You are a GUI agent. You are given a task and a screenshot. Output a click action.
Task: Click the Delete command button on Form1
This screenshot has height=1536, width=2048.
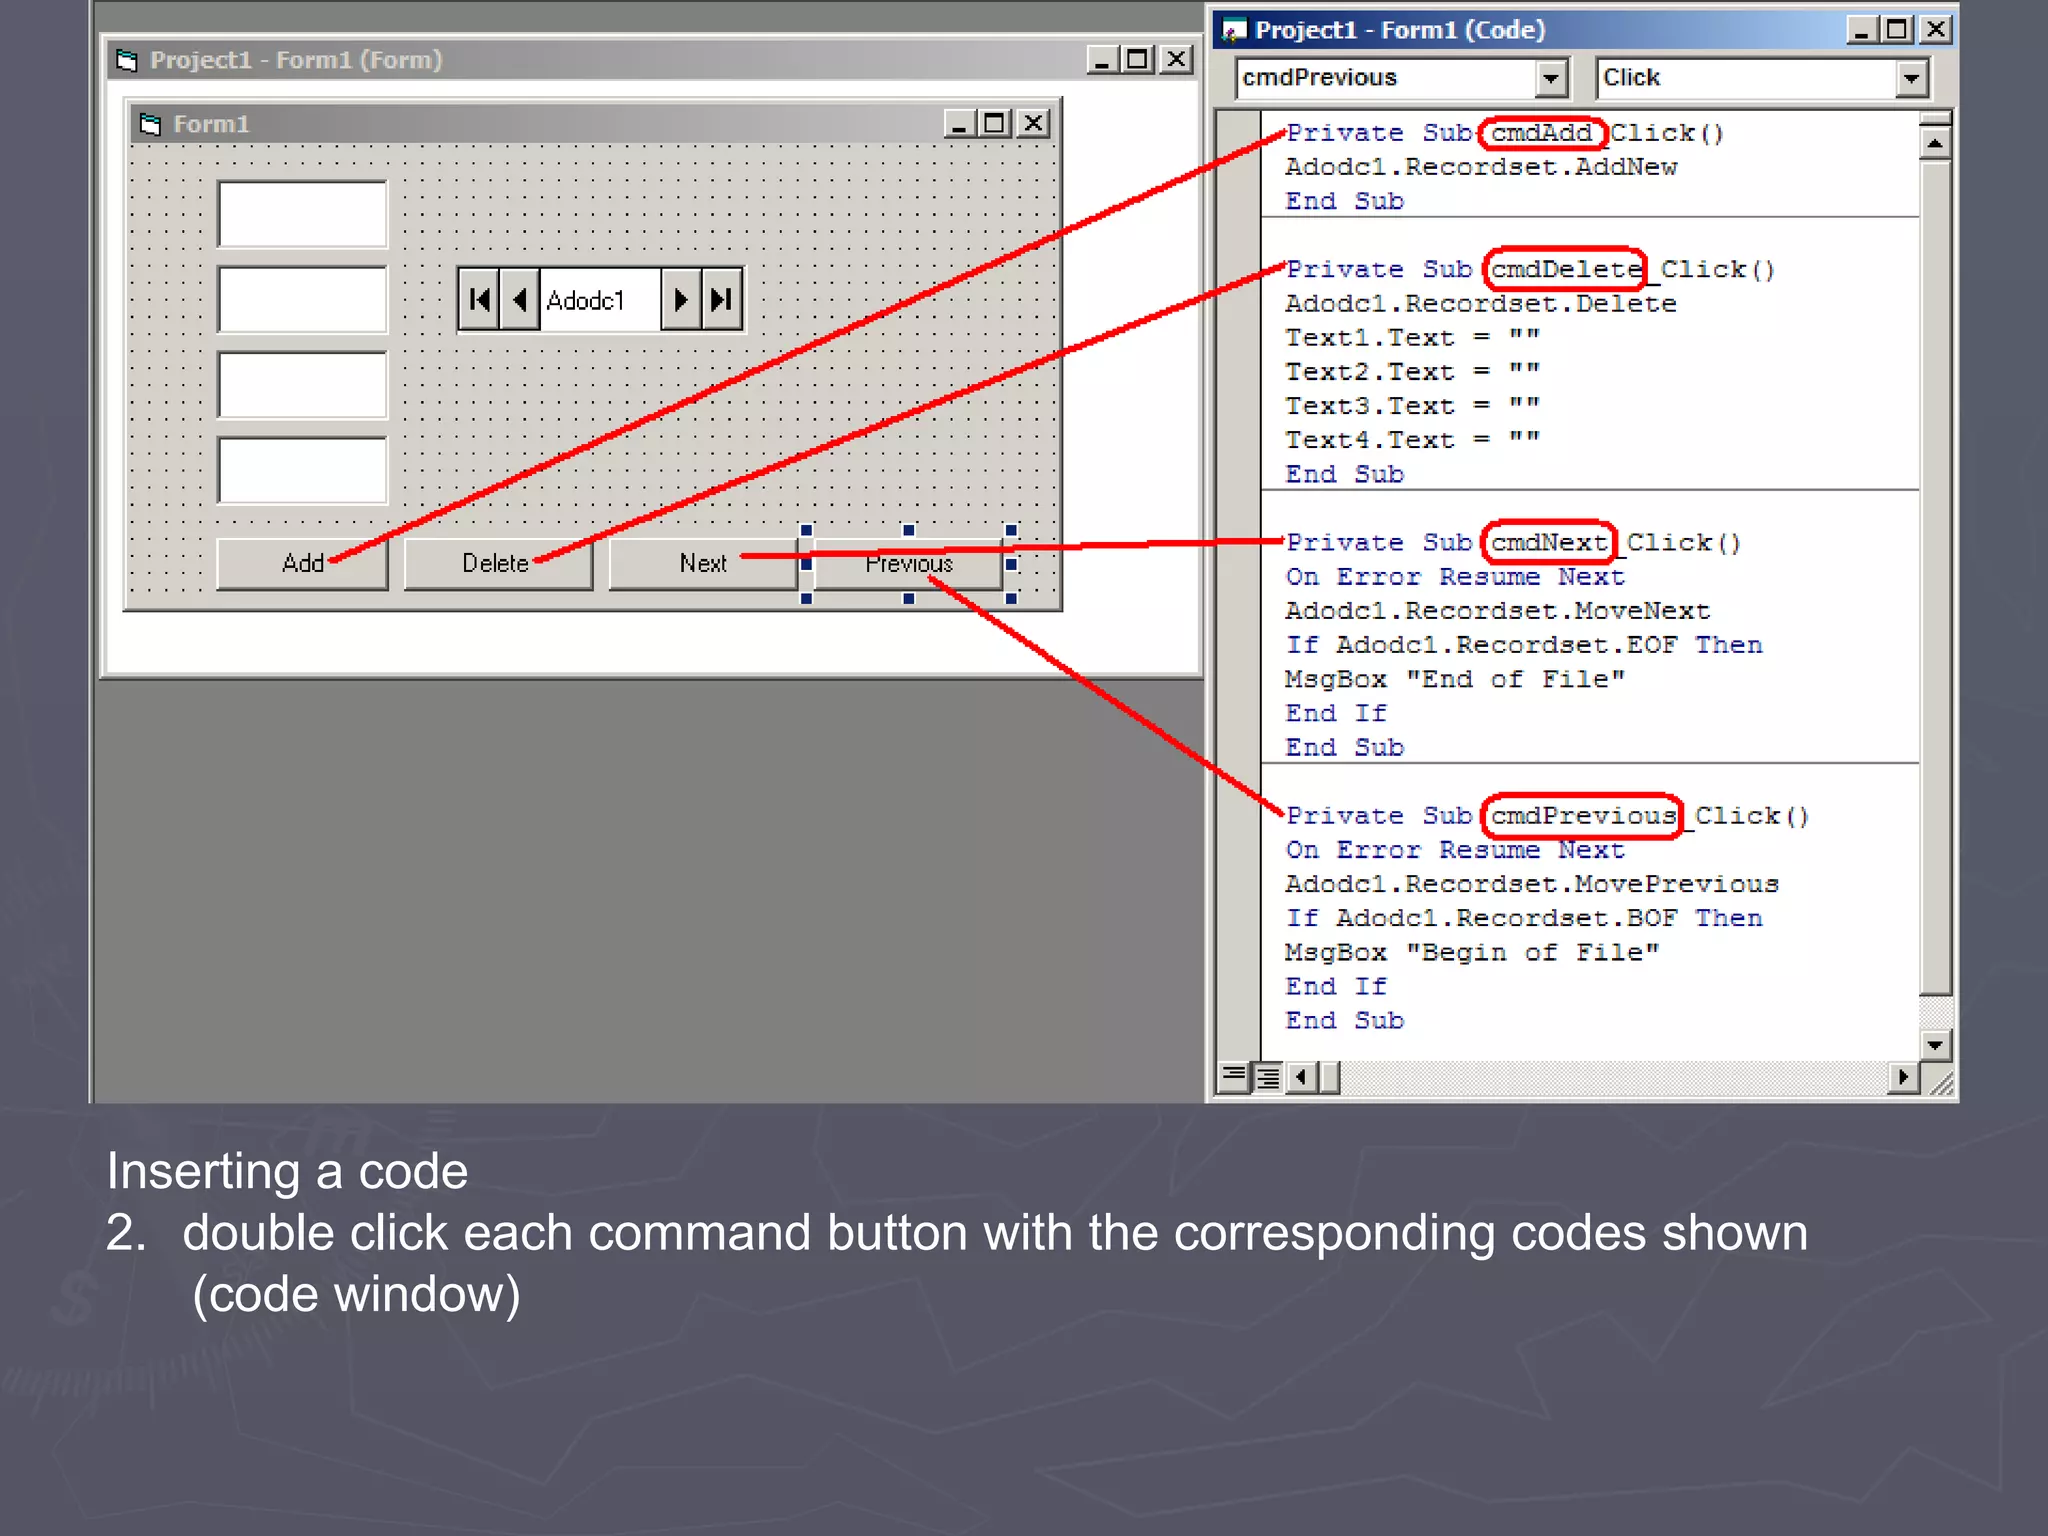click(498, 564)
